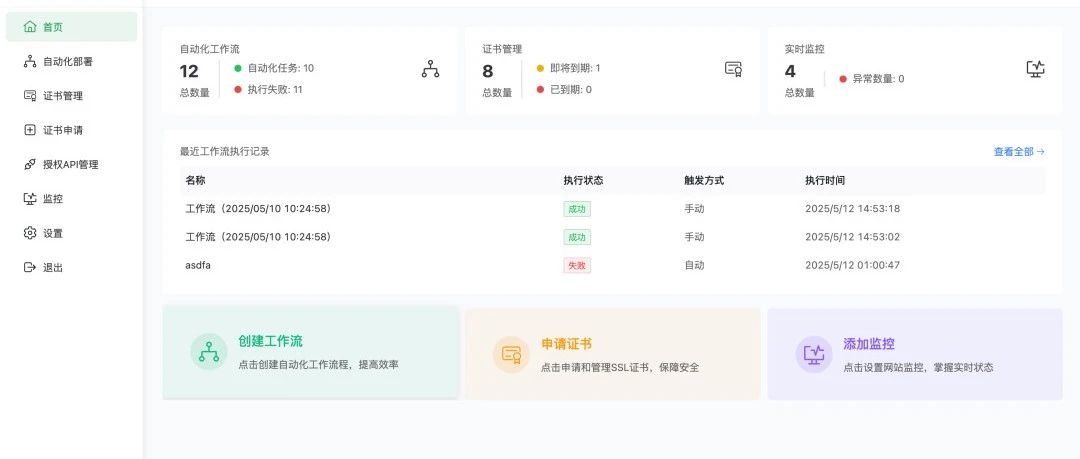Click the 证书申请 plus-box icon in sidebar
Viewport: 1080px width, 459px height.
tap(30, 130)
